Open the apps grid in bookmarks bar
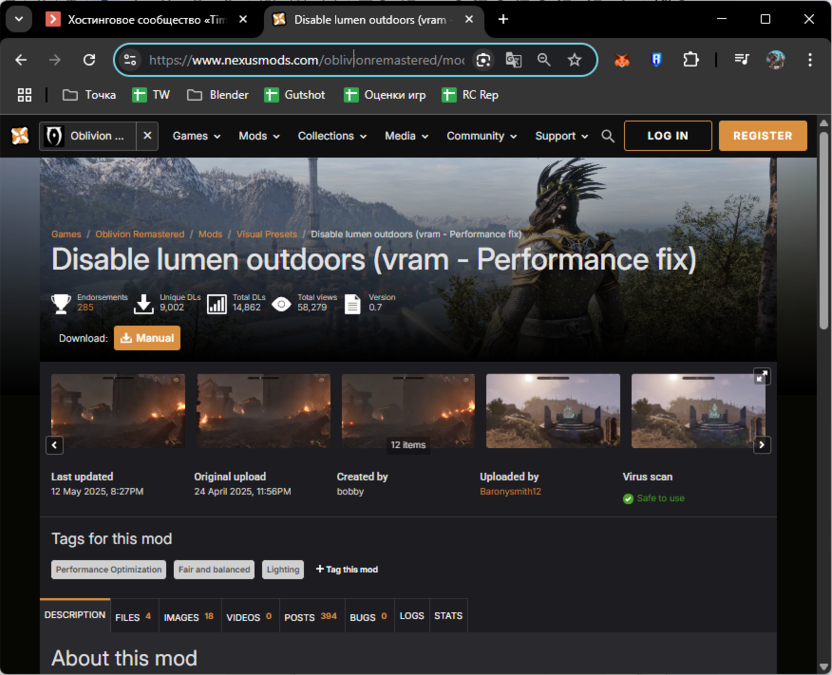This screenshot has width=832, height=675. tap(24, 95)
